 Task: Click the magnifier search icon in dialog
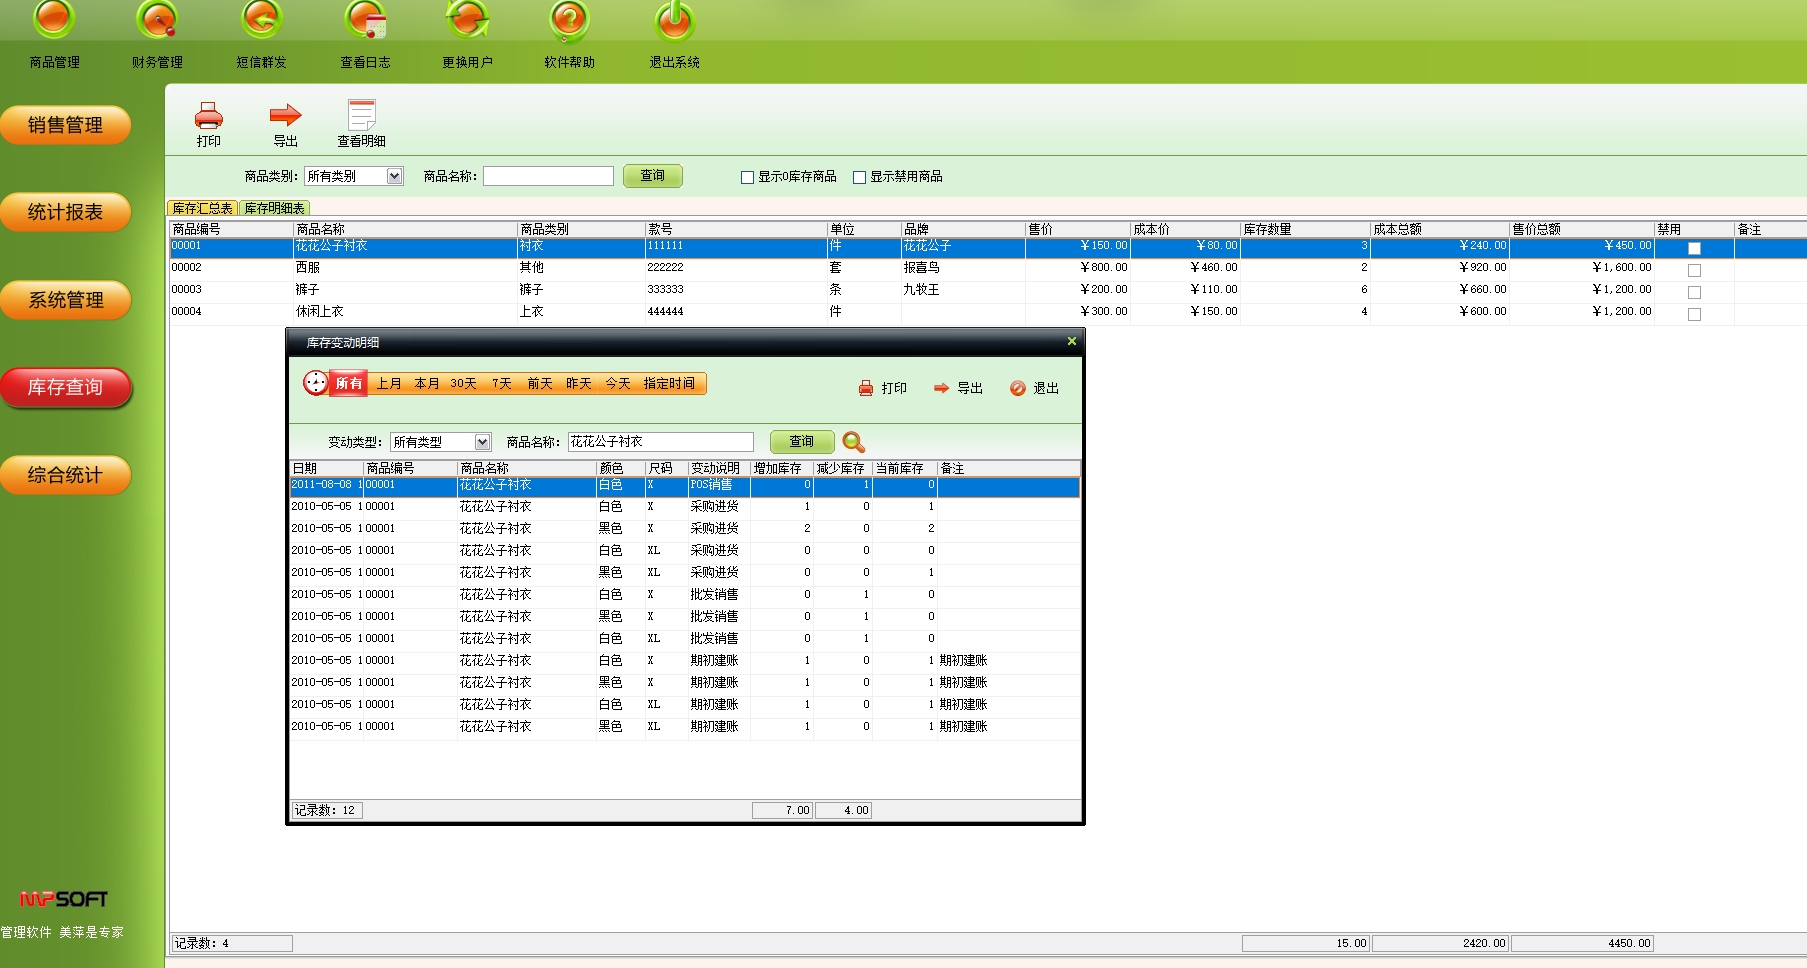pyautogui.click(x=853, y=442)
